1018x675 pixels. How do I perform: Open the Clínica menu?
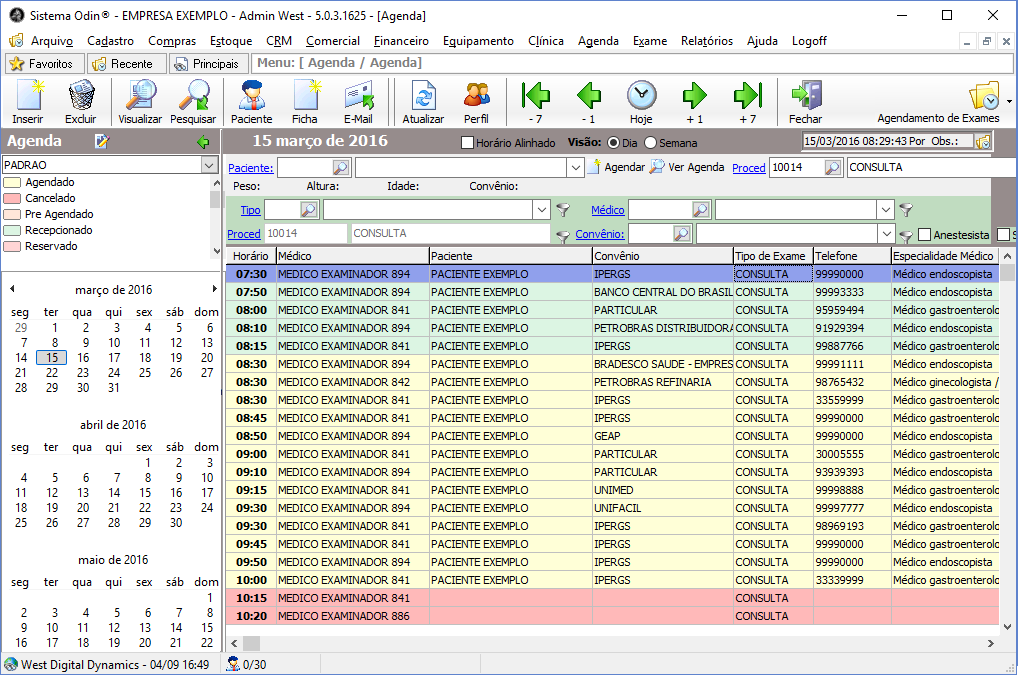(x=546, y=41)
